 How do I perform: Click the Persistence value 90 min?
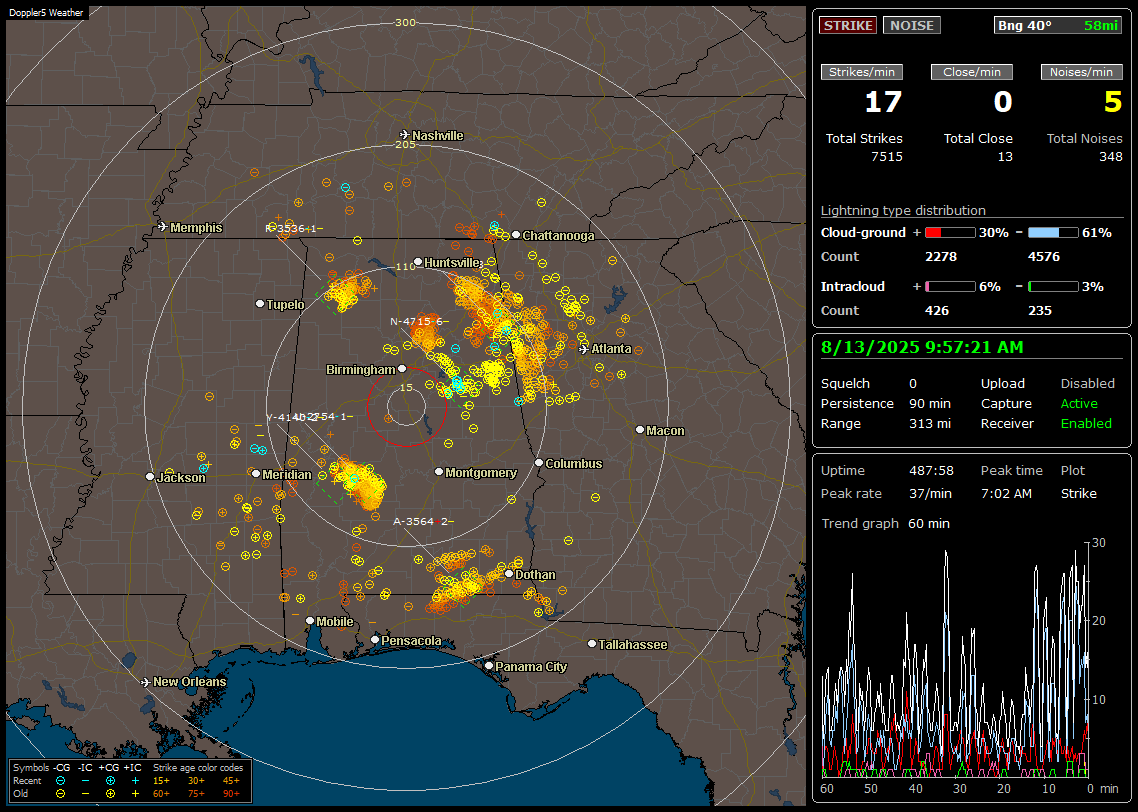click(930, 403)
